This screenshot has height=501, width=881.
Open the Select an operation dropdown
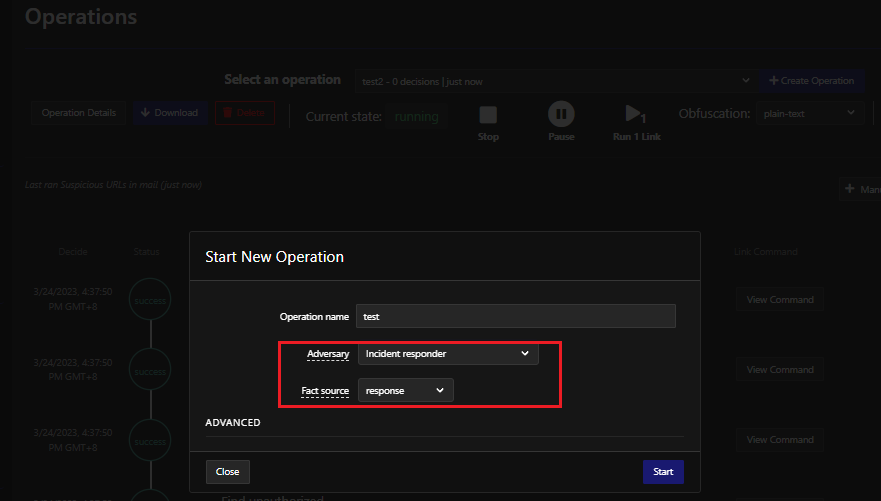(x=556, y=81)
